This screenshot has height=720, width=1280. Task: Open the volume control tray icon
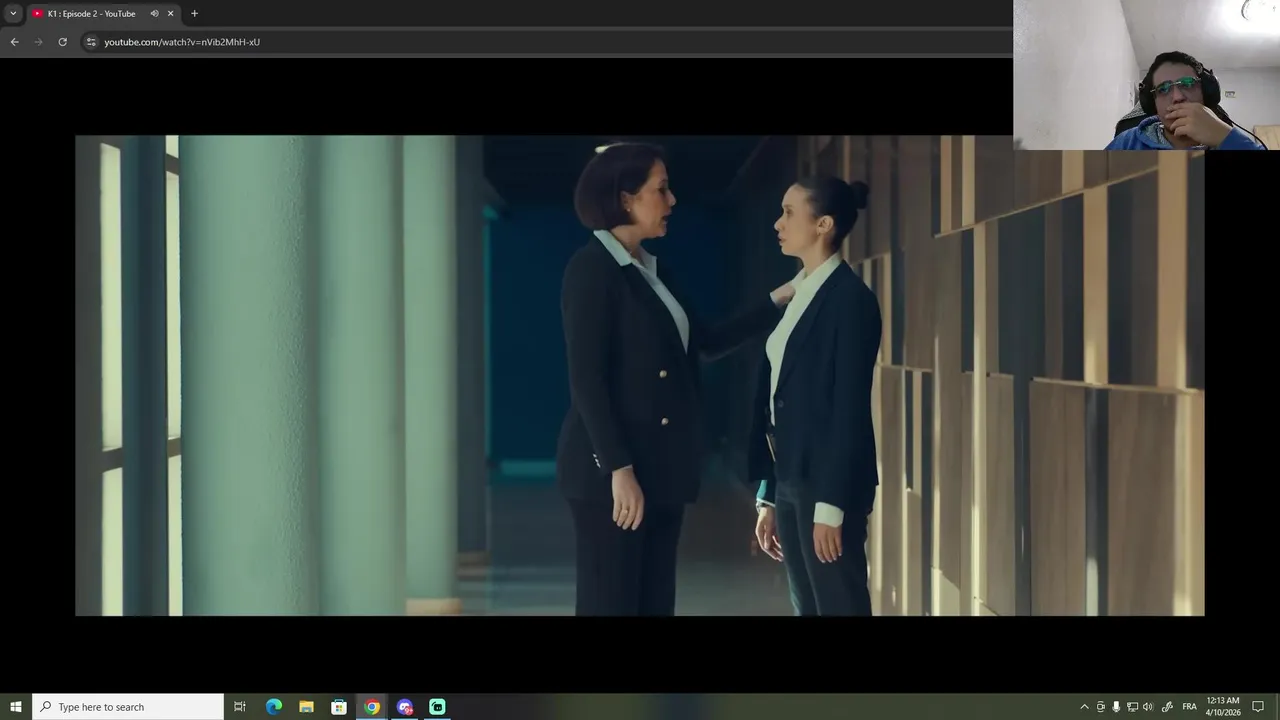[x=1148, y=707]
